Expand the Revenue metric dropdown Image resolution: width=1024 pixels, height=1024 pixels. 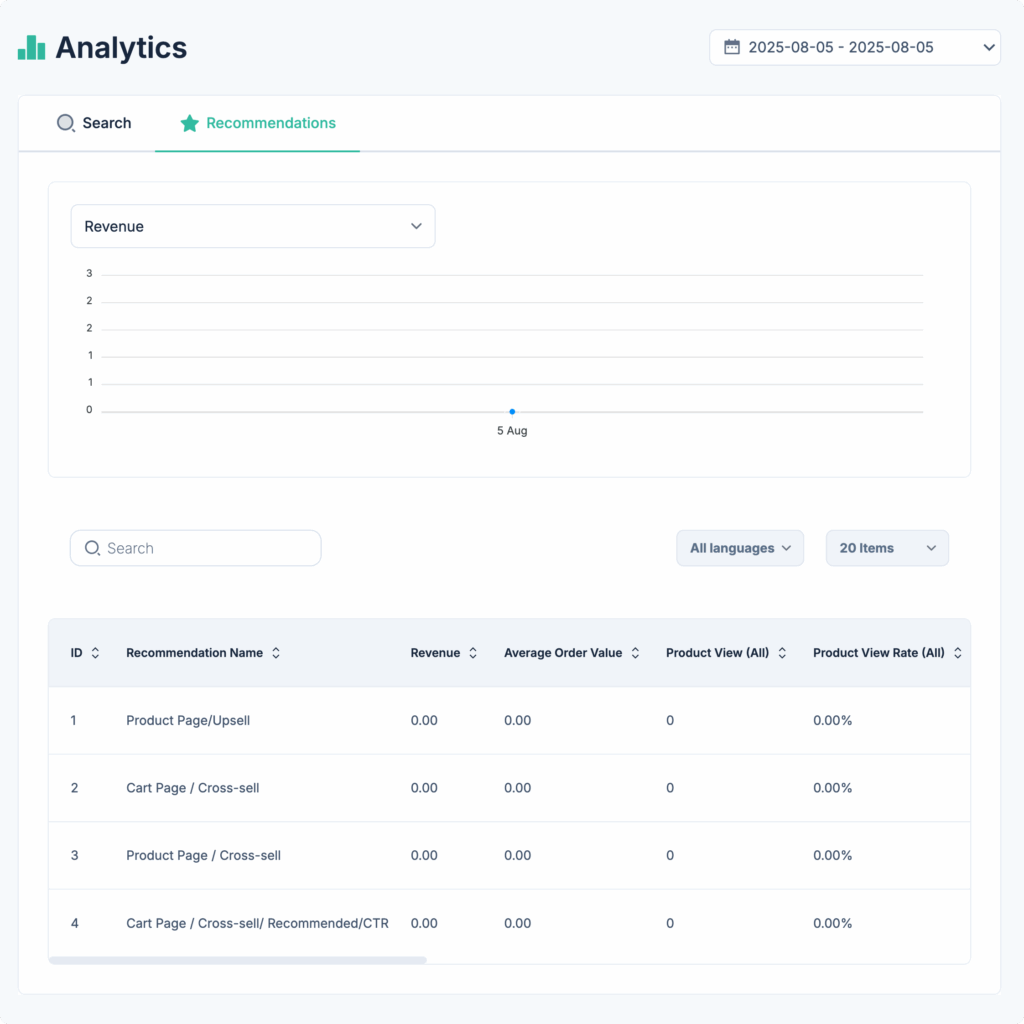tap(253, 226)
